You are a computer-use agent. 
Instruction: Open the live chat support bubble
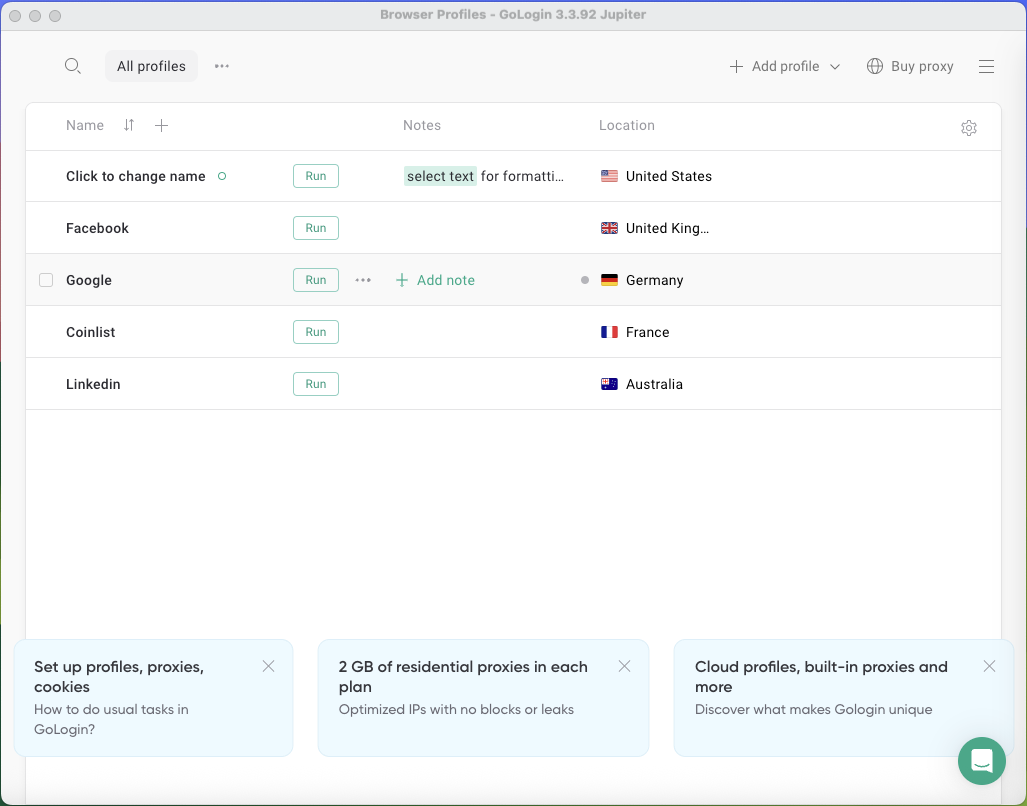981,761
